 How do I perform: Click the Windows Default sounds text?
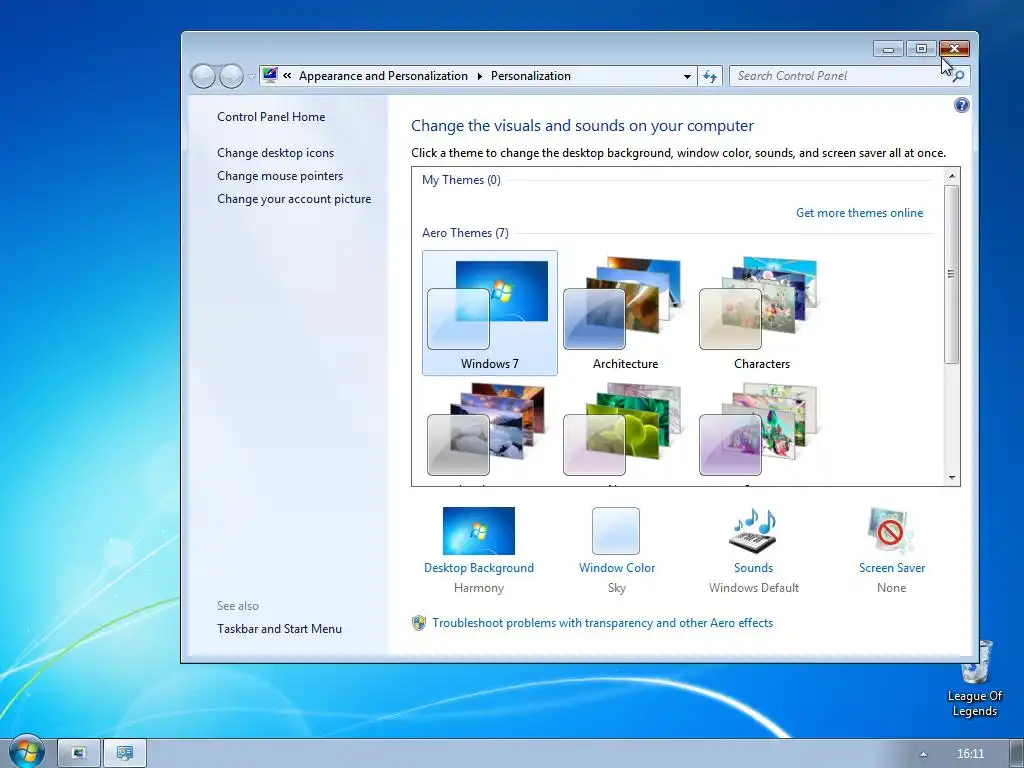point(754,588)
